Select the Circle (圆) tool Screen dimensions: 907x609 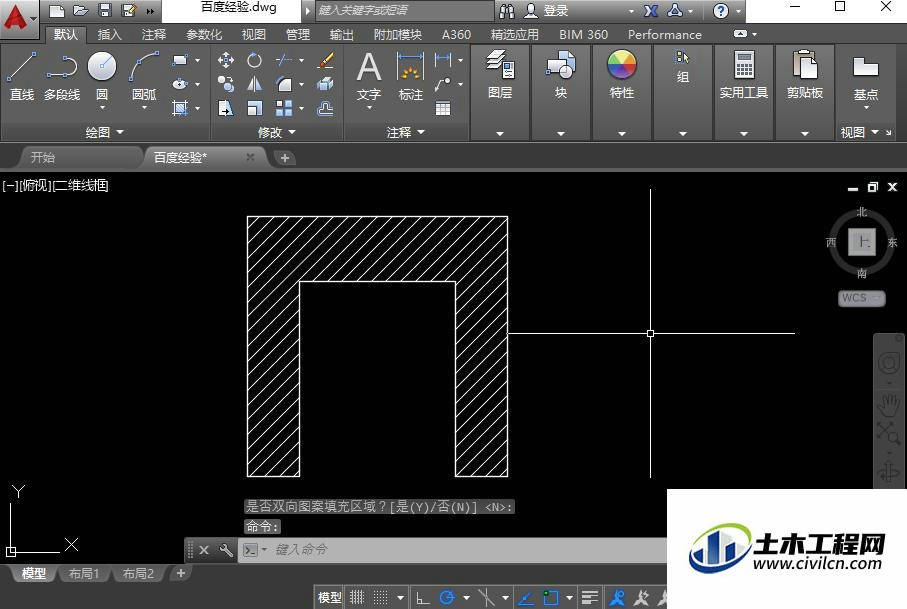tap(102, 75)
